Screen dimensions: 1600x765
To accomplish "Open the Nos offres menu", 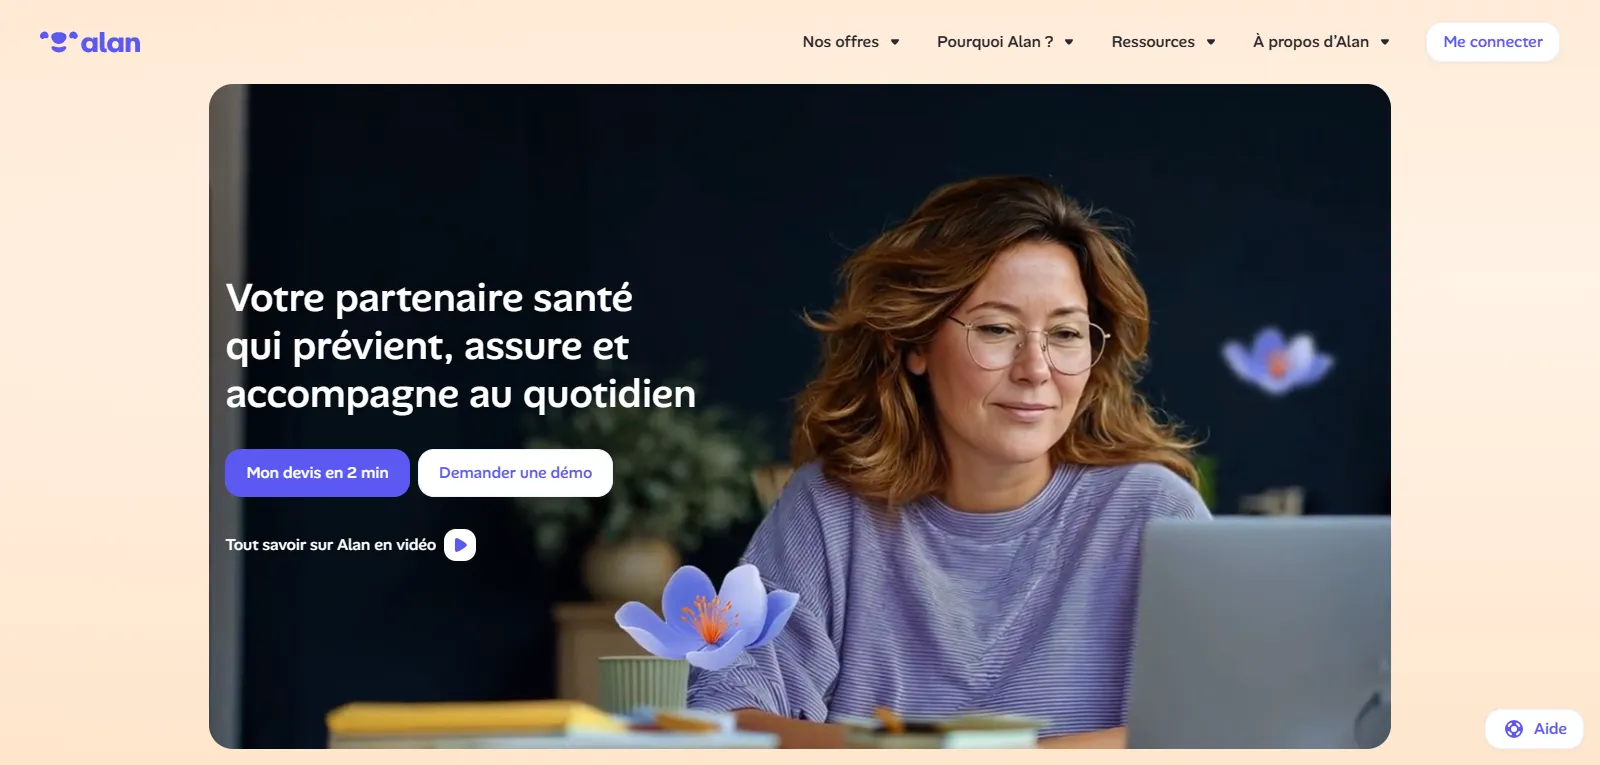I will tap(851, 42).
